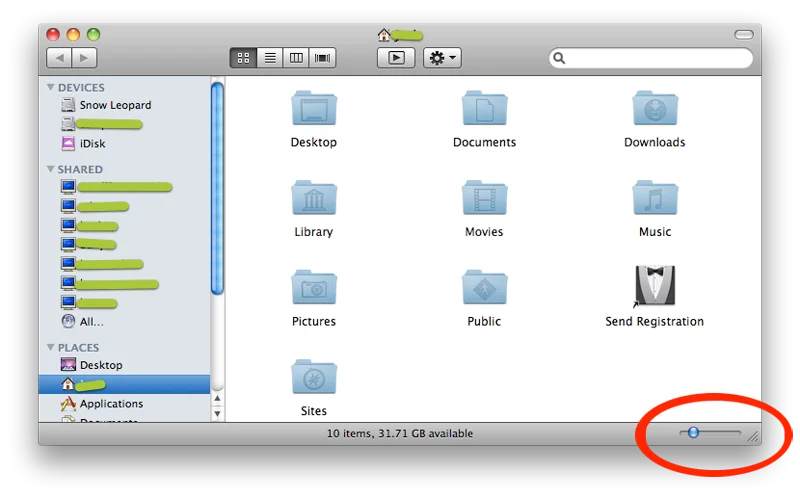Select the Sites folder icon
Viewport: 800px width, 498px height.
point(314,377)
